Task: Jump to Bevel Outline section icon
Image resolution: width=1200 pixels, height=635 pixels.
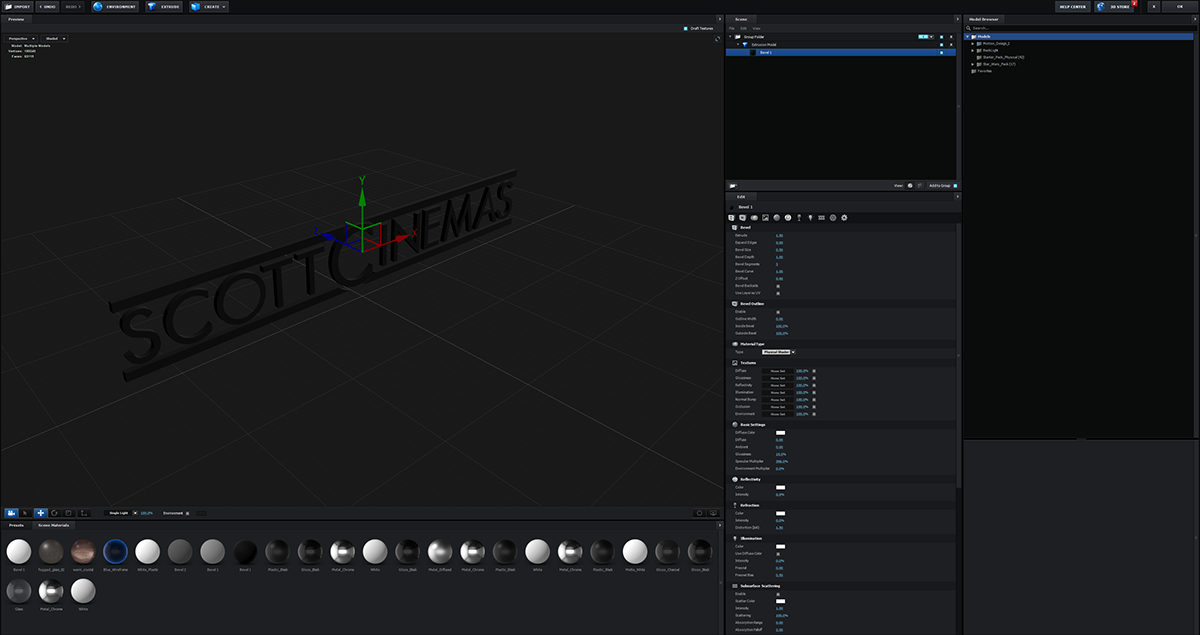Action: pos(743,217)
